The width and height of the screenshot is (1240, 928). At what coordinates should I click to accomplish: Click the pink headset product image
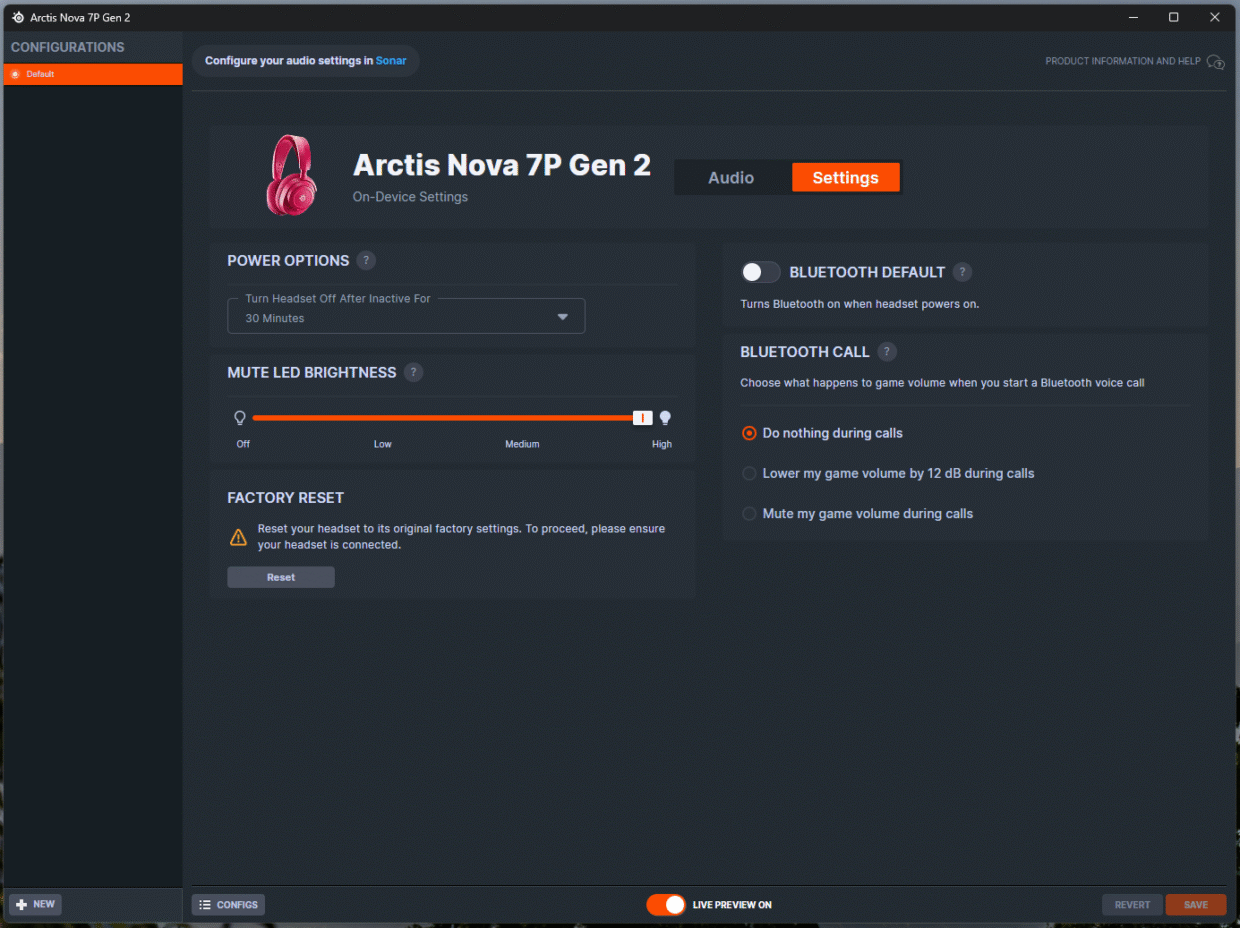291,176
